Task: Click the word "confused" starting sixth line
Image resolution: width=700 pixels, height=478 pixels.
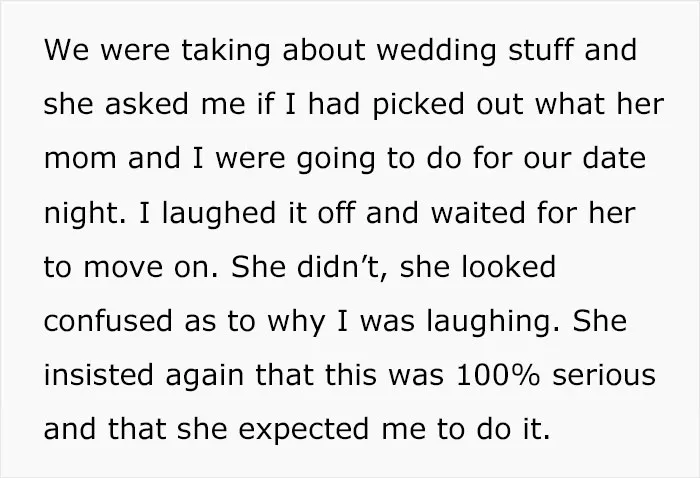Action: (x=108, y=320)
